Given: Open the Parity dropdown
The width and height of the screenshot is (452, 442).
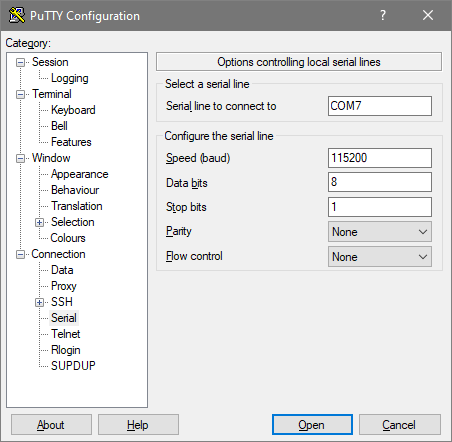Looking at the screenshot, I should (380, 232).
